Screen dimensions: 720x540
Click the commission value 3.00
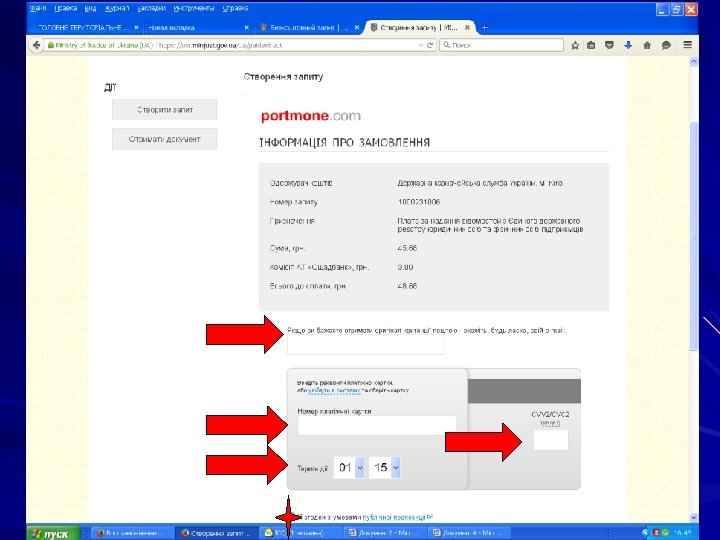405,267
